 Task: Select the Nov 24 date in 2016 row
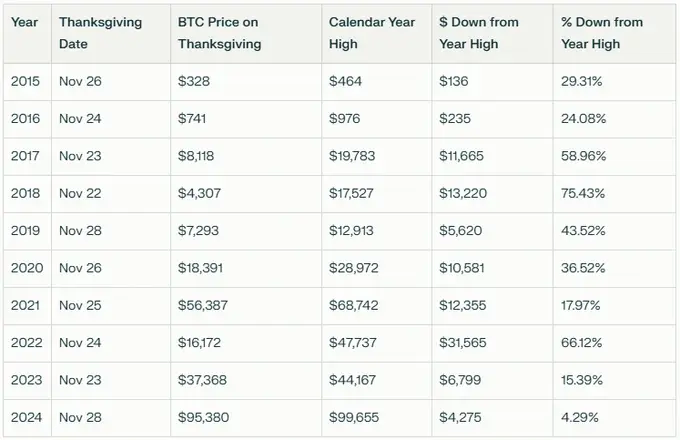click(x=78, y=119)
